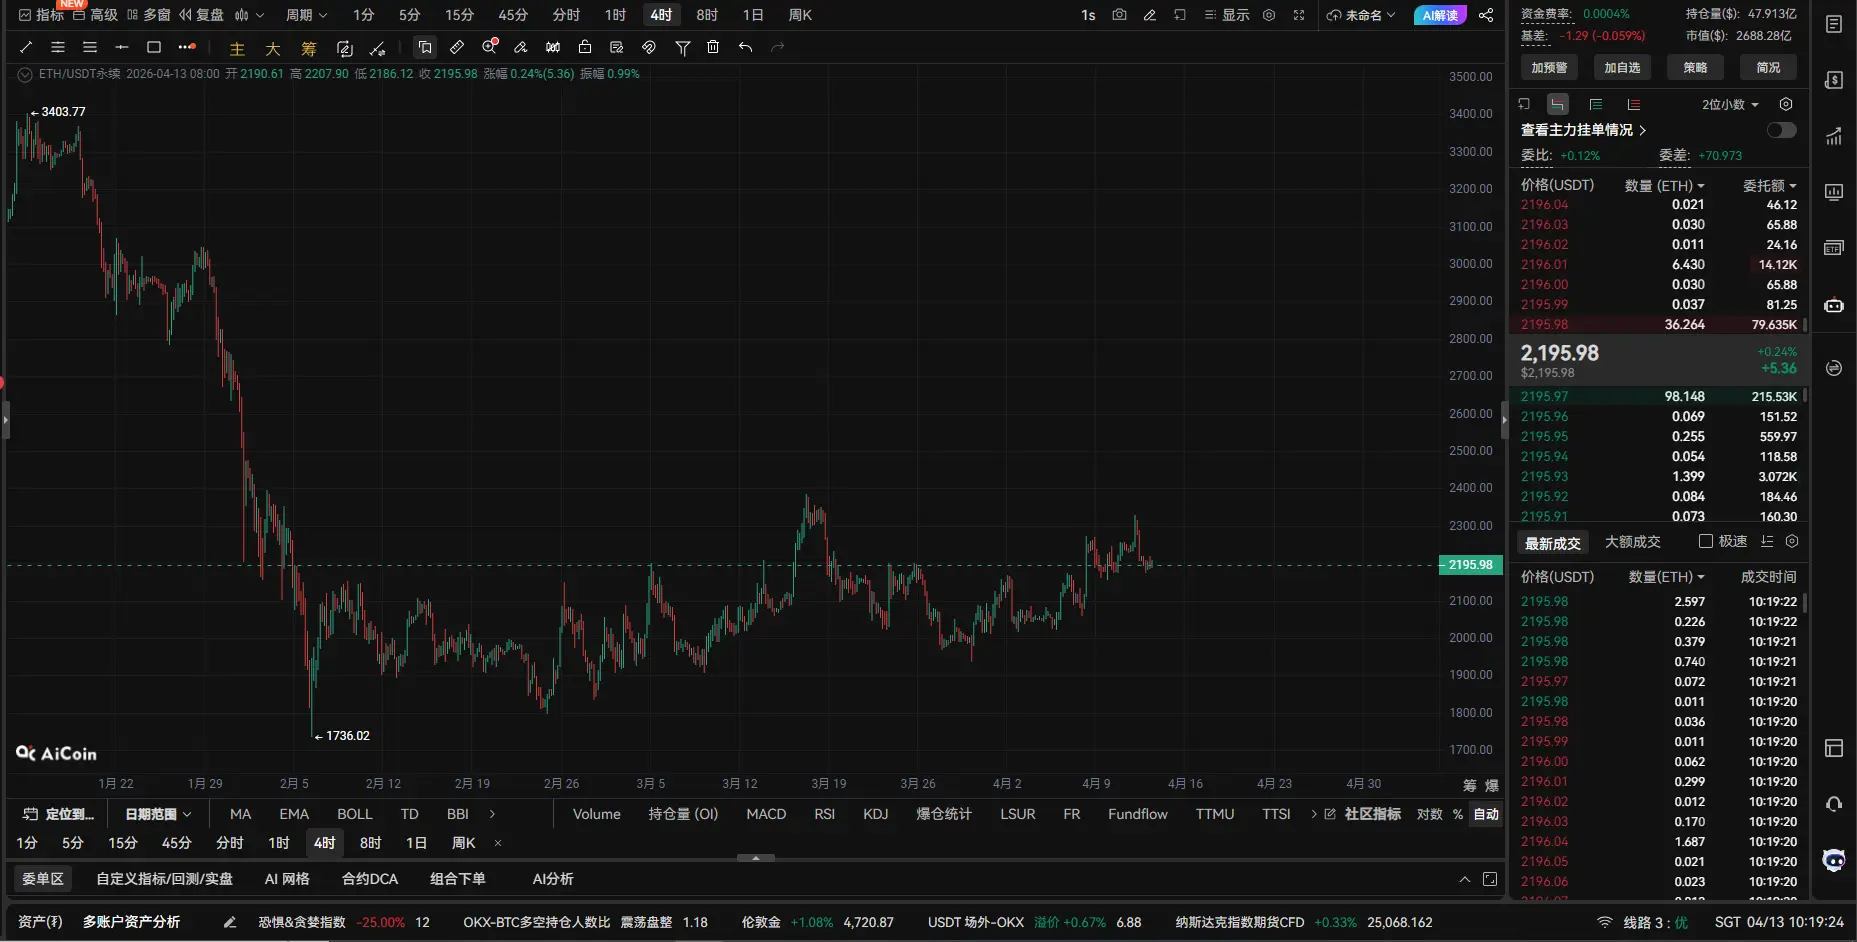The height and width of the screenshot is (942, 1857).
Task: Click the 加预警 button
Action: (x=1549, y=67)
